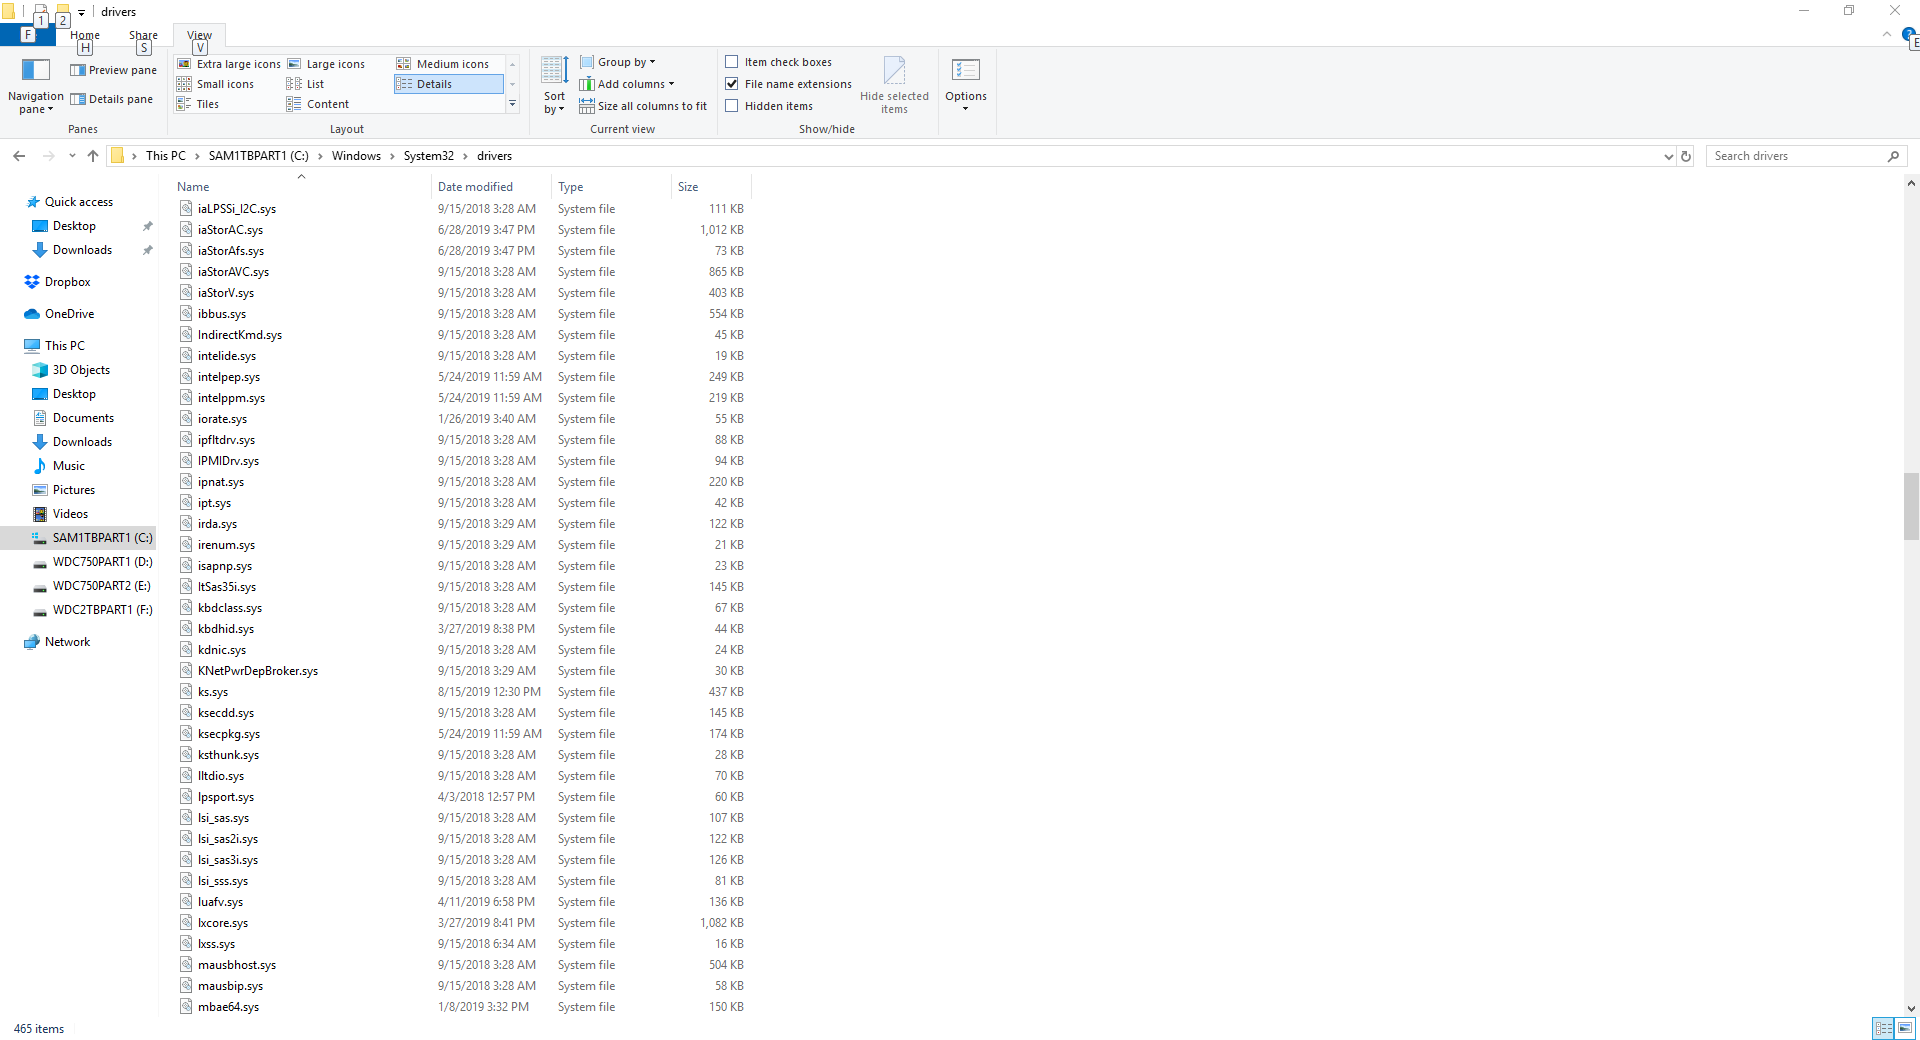Click This PC in the address path
Screen dimensions: 1920x1040
[x=166, y=156]
